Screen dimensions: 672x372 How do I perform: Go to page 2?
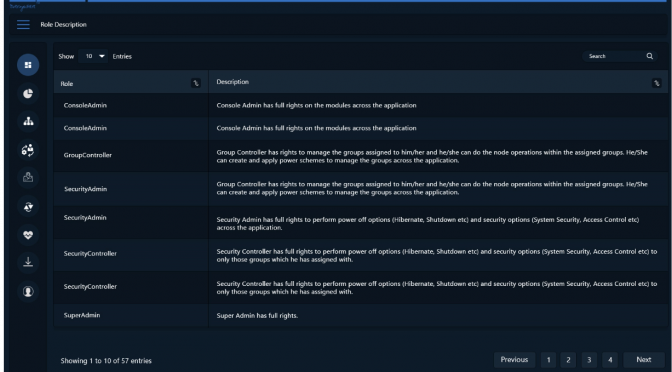pos(568,360)
